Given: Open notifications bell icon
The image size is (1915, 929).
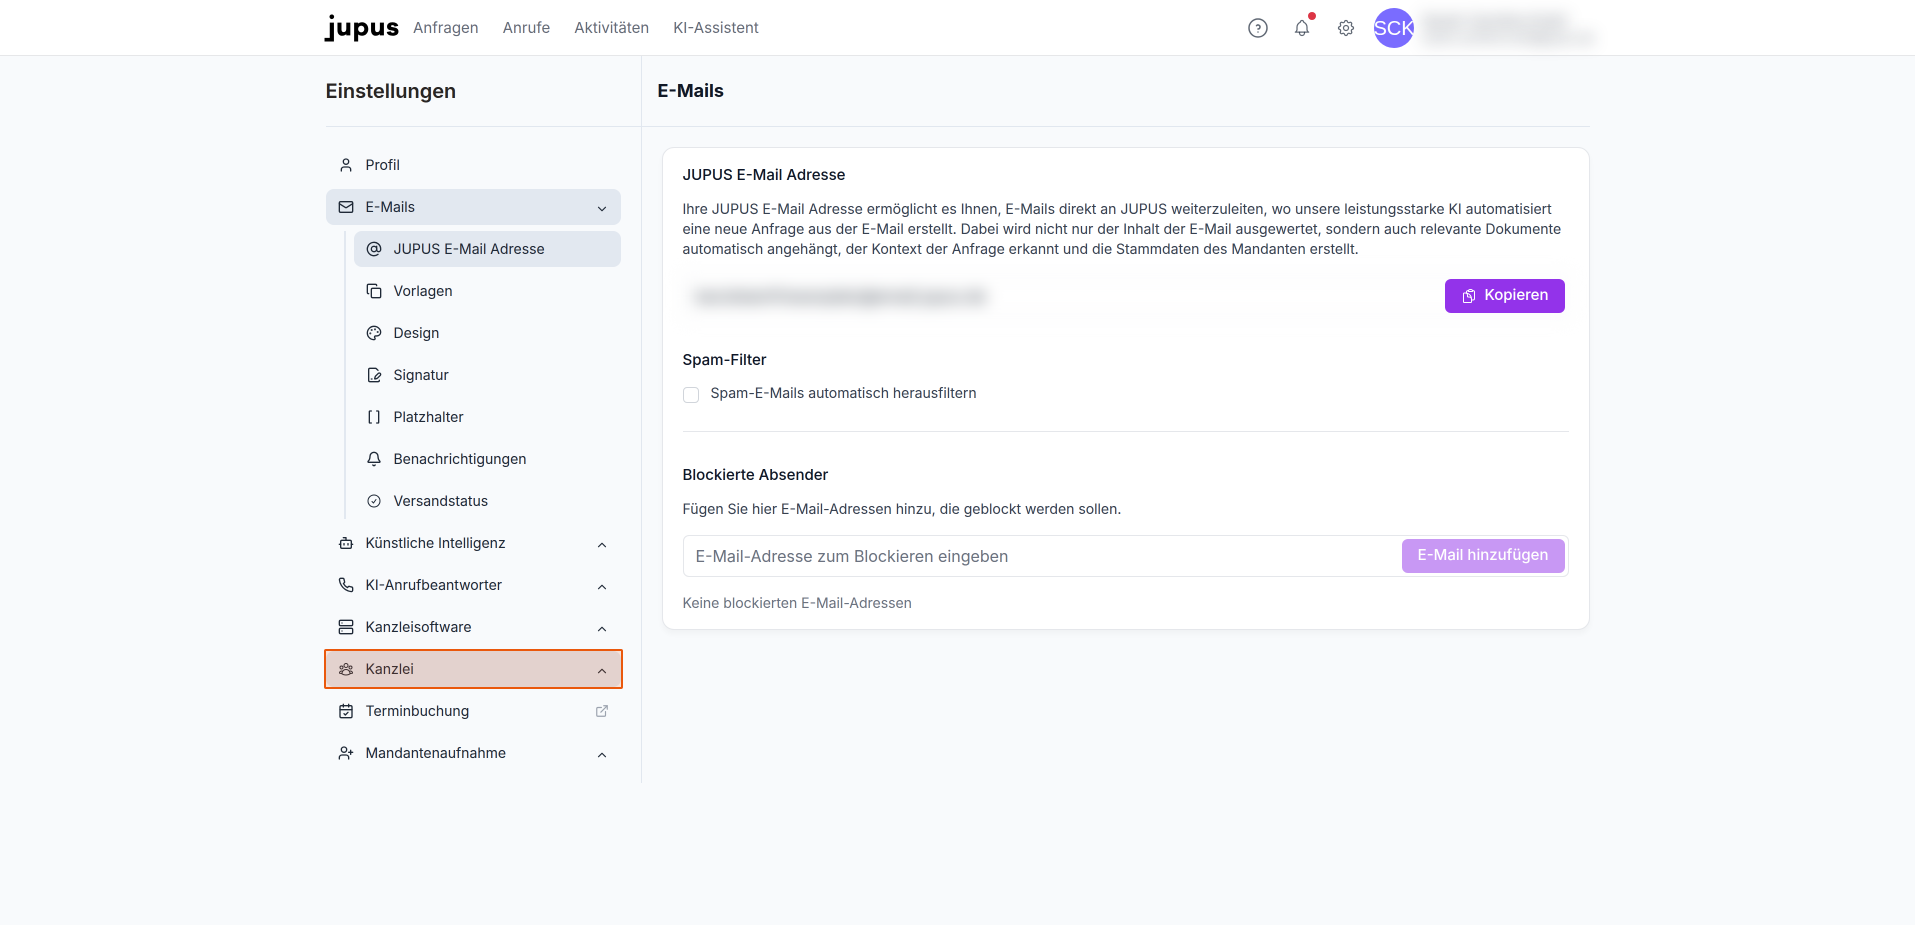Looking at the screenshot, I should coord(1302,28).
